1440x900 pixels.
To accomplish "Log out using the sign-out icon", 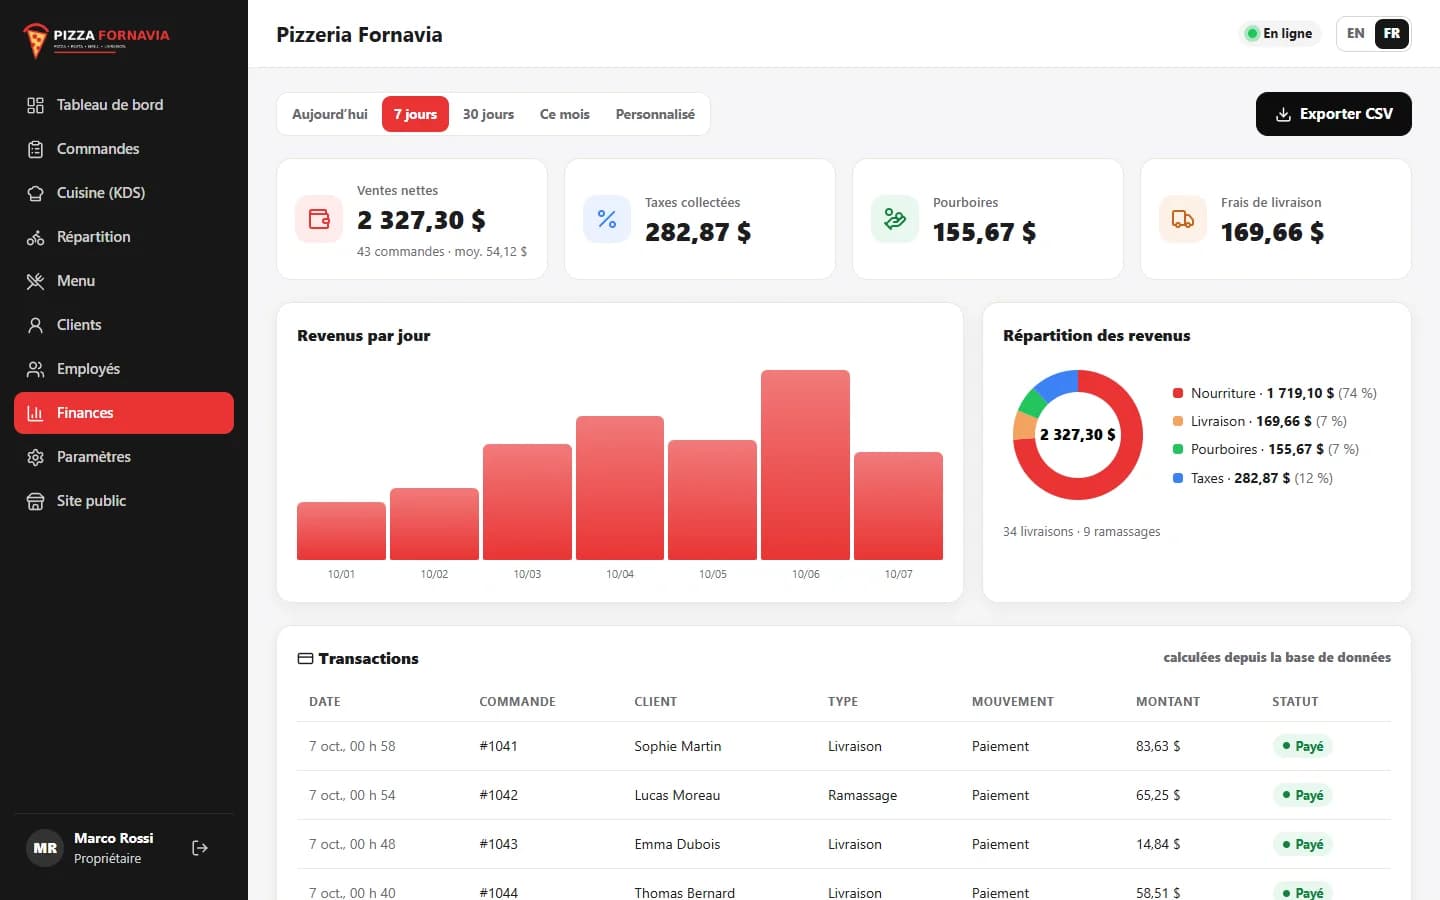I will click(200, 848).
